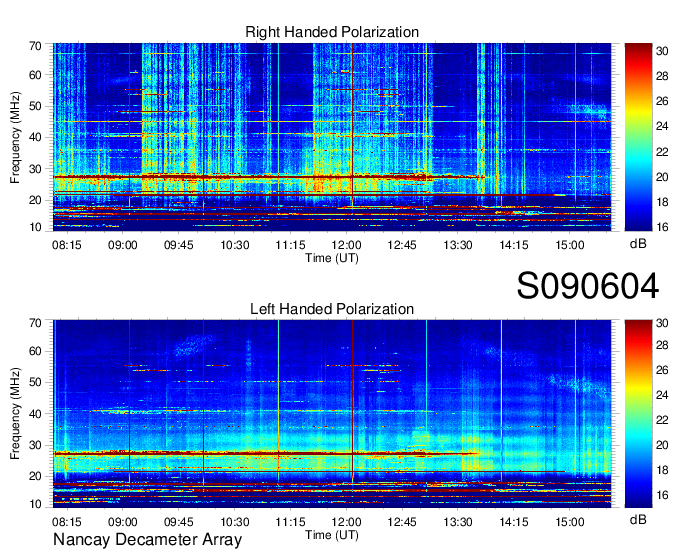
Task: Click the 'dB' unit under lower color bar
Action: [638, 519]
